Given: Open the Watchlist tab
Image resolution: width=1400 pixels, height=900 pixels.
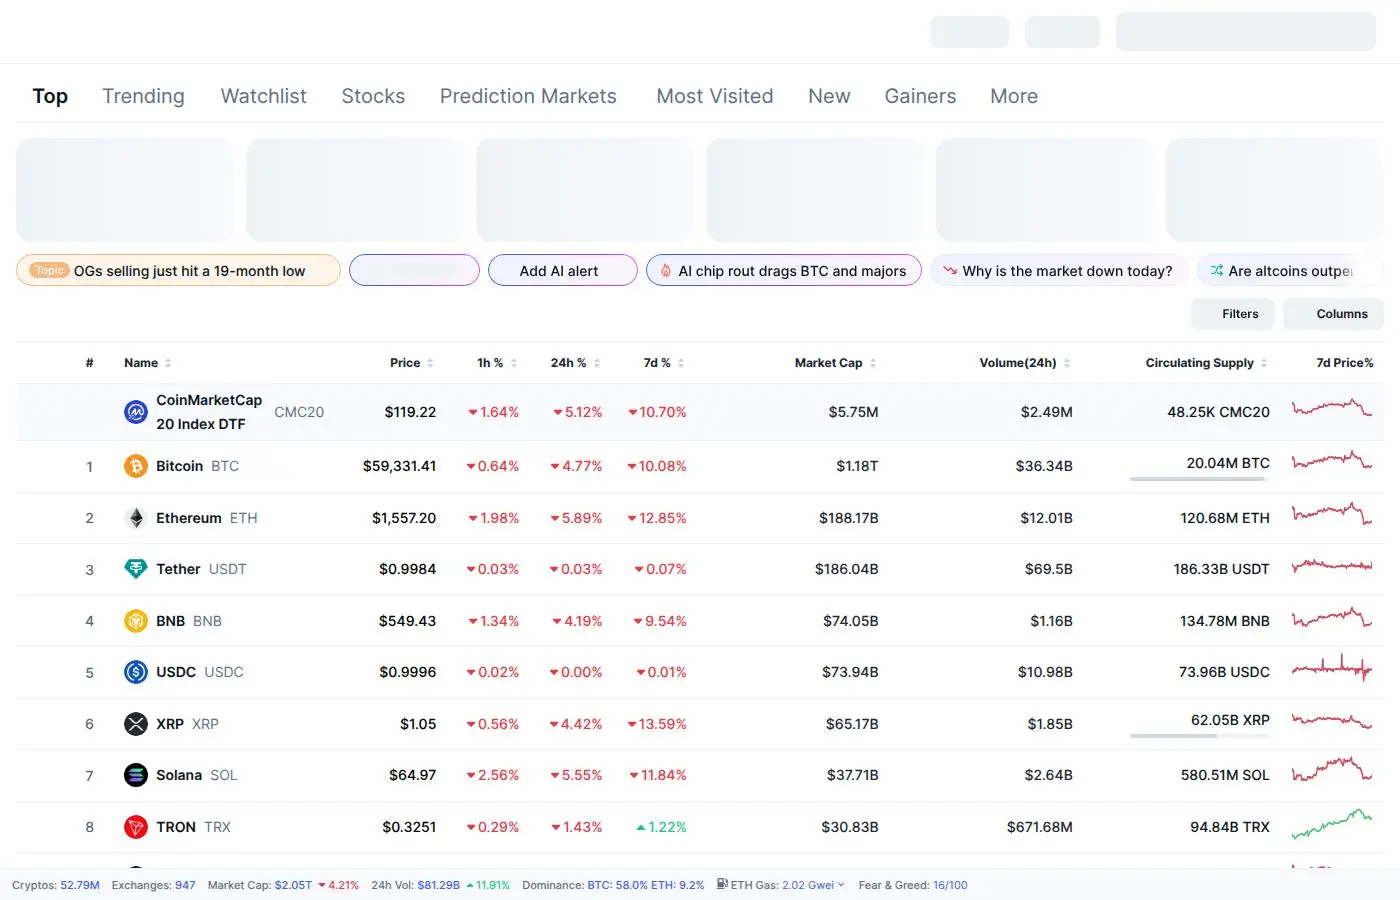Looking at the screenshot, I should [263, 96].
